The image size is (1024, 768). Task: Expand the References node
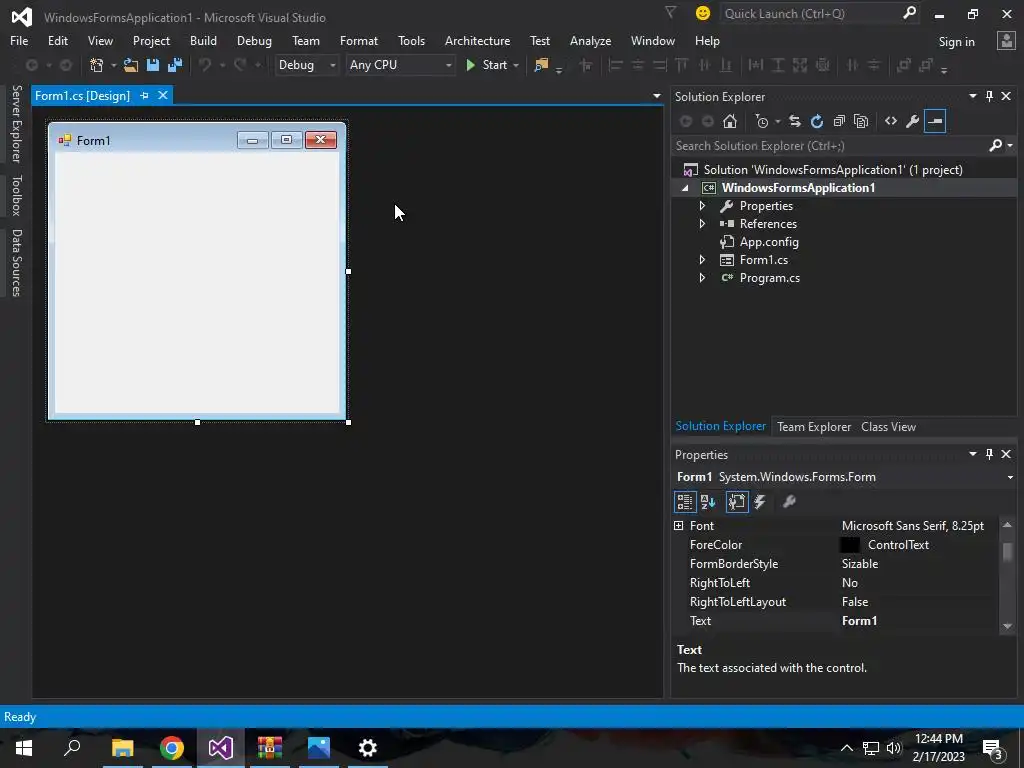[x=702, y=223]
